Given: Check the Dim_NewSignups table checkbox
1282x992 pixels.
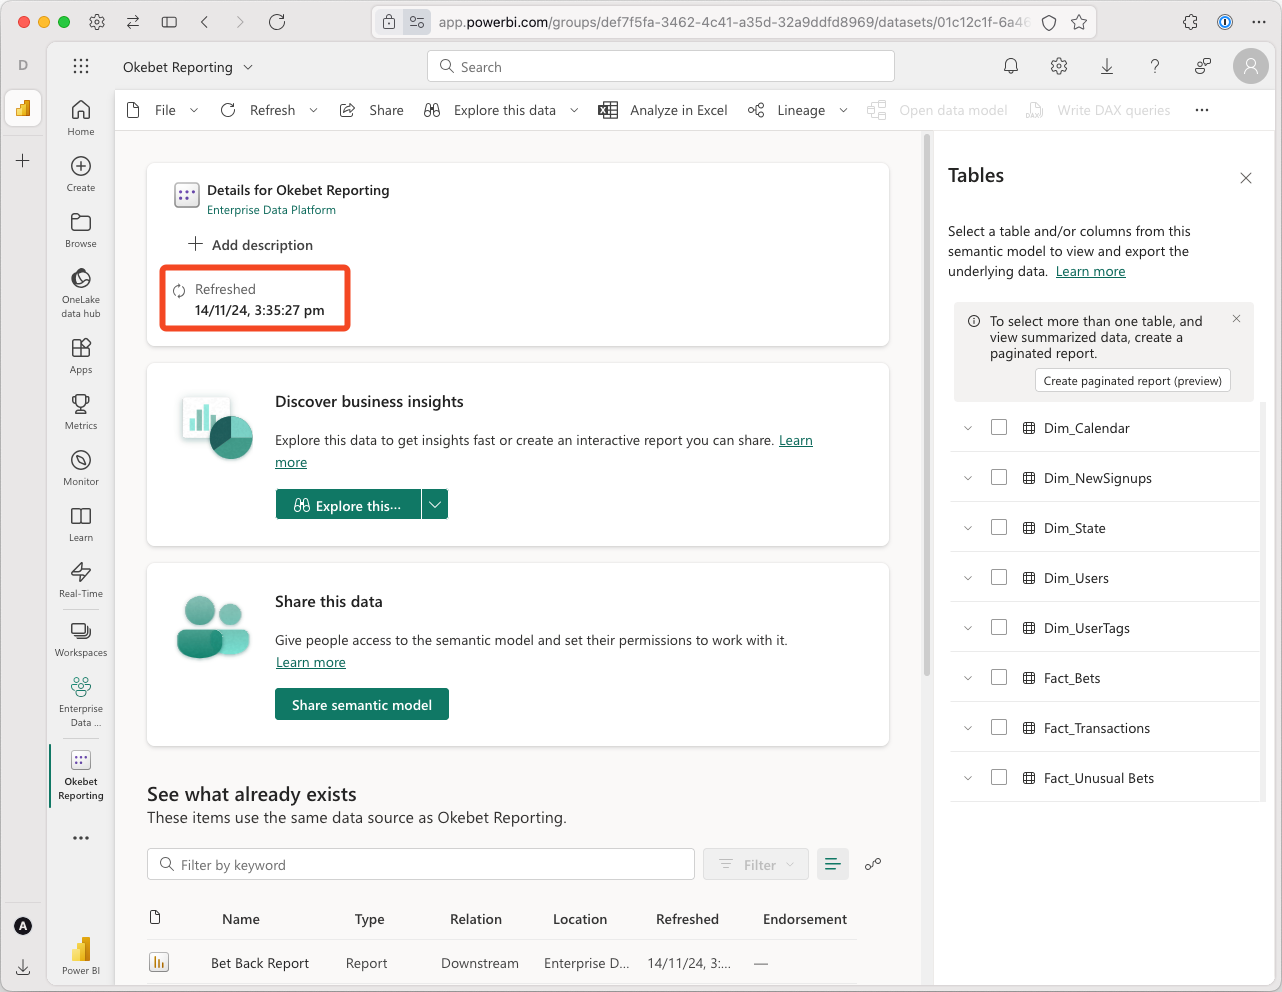Looking at the screenshot, I should pos(999,477).
